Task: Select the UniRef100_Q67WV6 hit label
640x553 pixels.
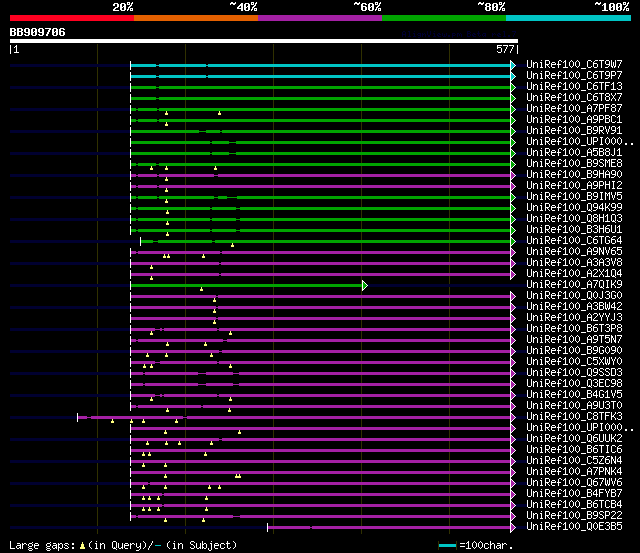Action: point(574,483)
